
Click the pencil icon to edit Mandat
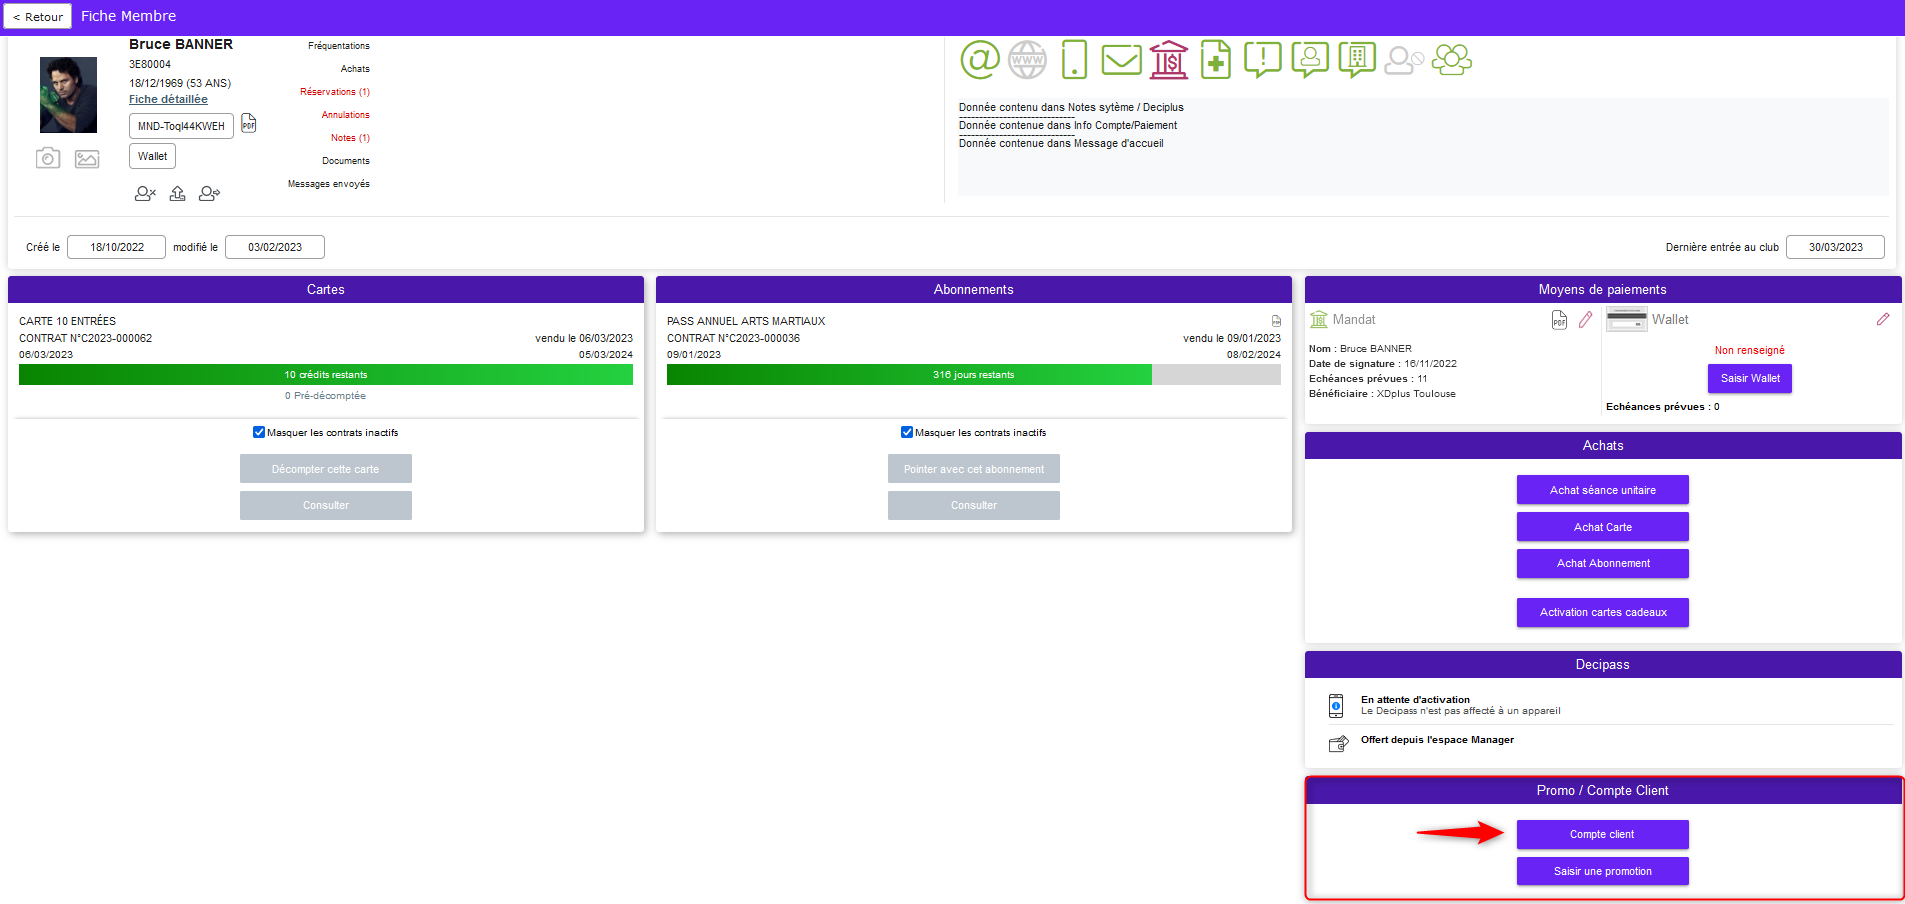pyautogui.click(x=1585, y=320)
